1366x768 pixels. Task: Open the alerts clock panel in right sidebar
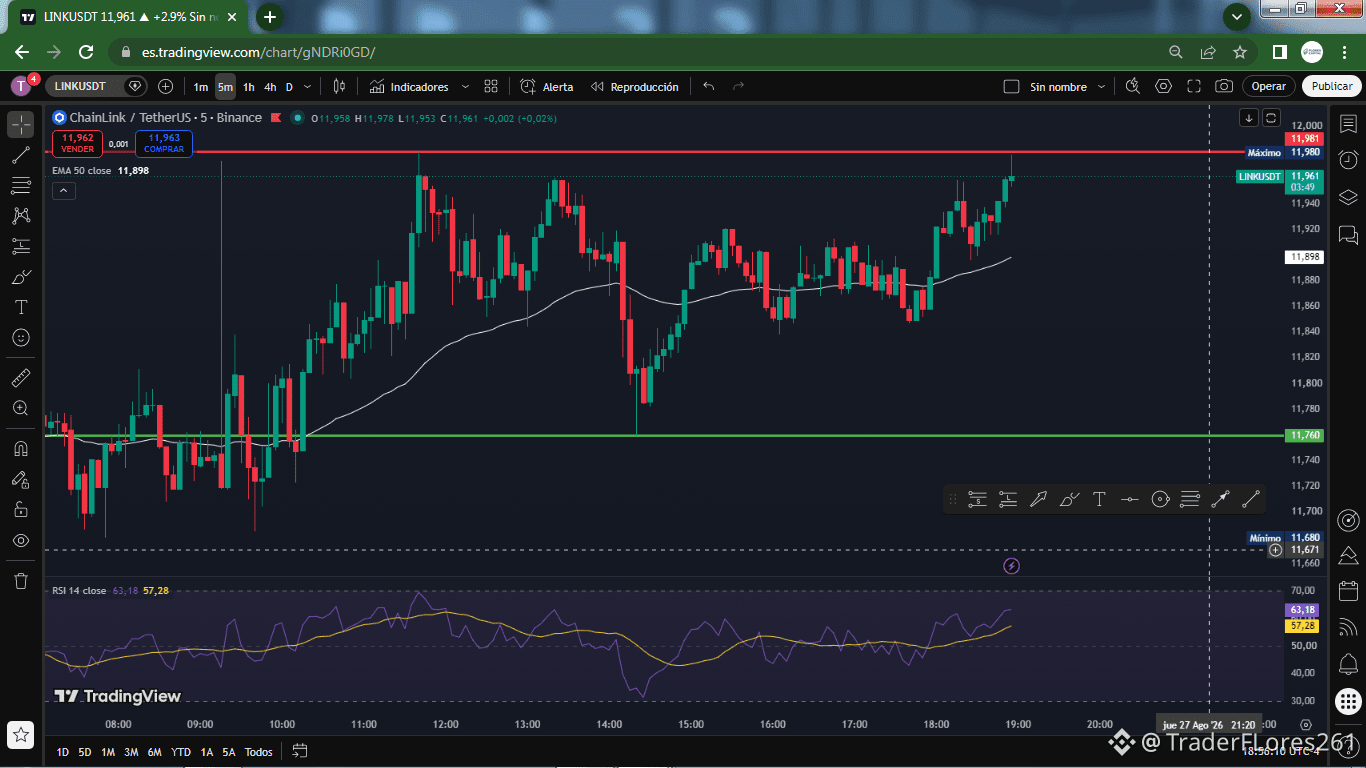[1348, 160]
